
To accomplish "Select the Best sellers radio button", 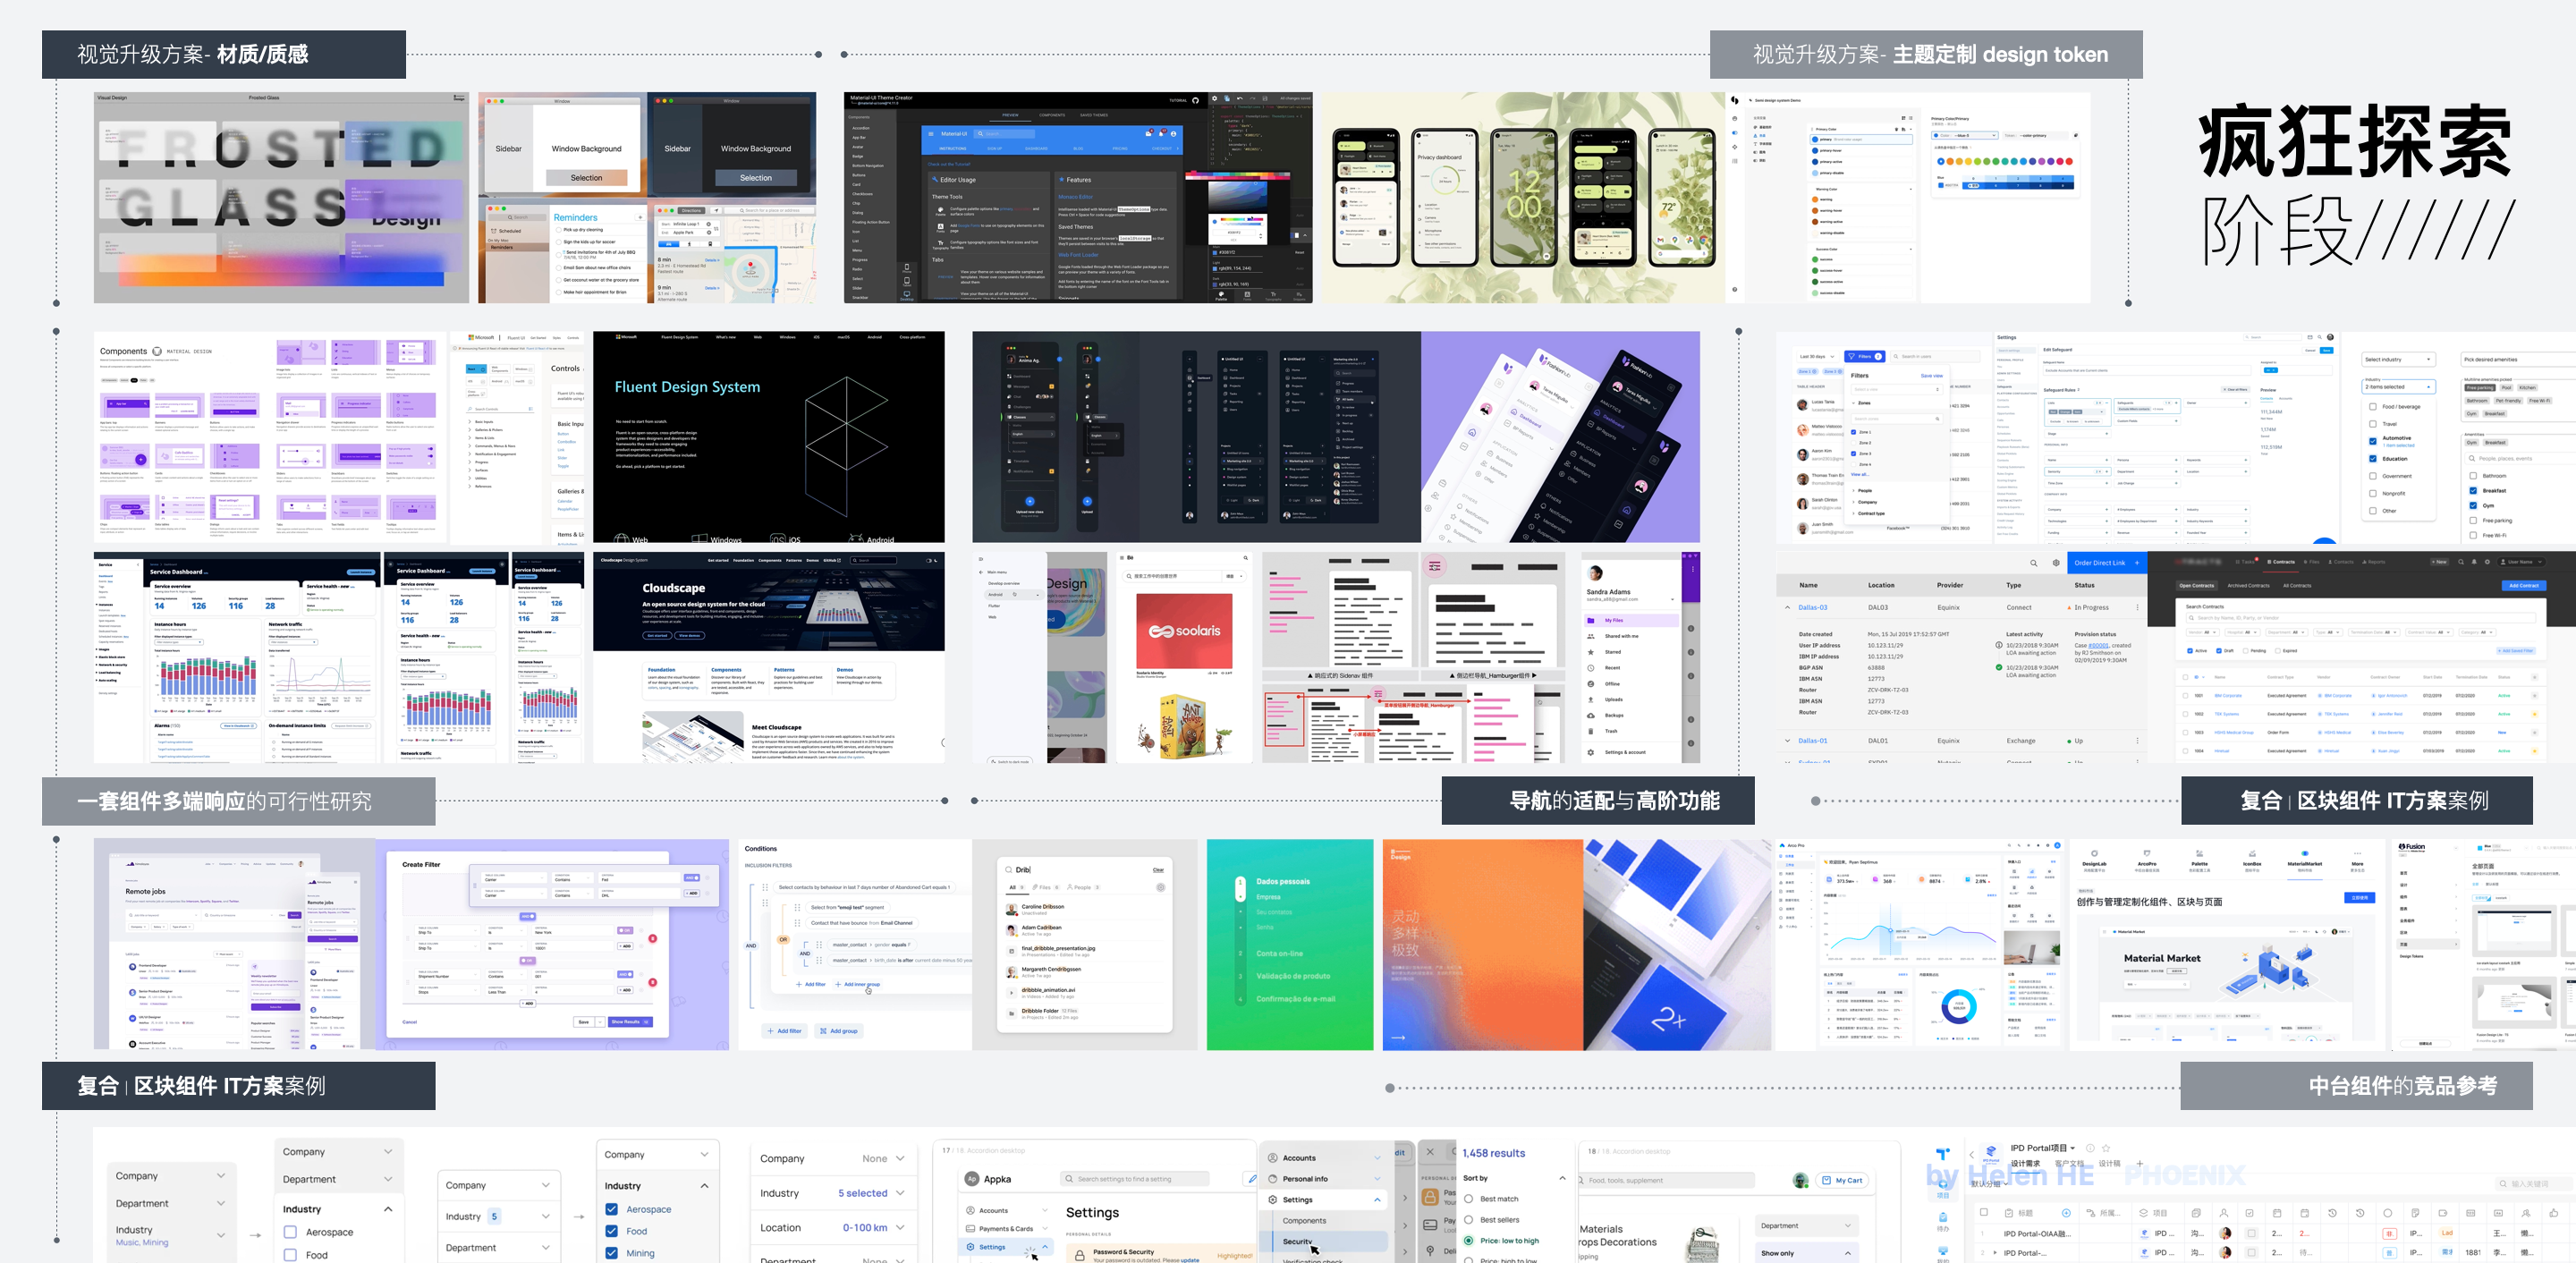I will click(1469, 1220).
